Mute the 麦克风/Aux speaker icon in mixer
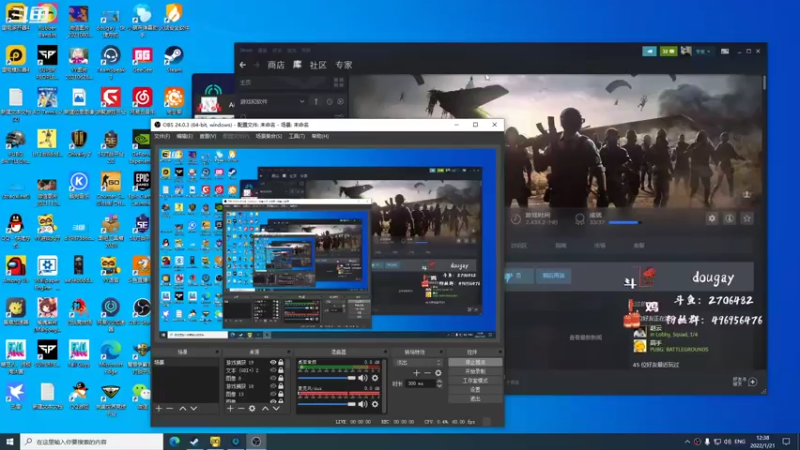Screen dimensions: 800x450 (x=363, y=404)
